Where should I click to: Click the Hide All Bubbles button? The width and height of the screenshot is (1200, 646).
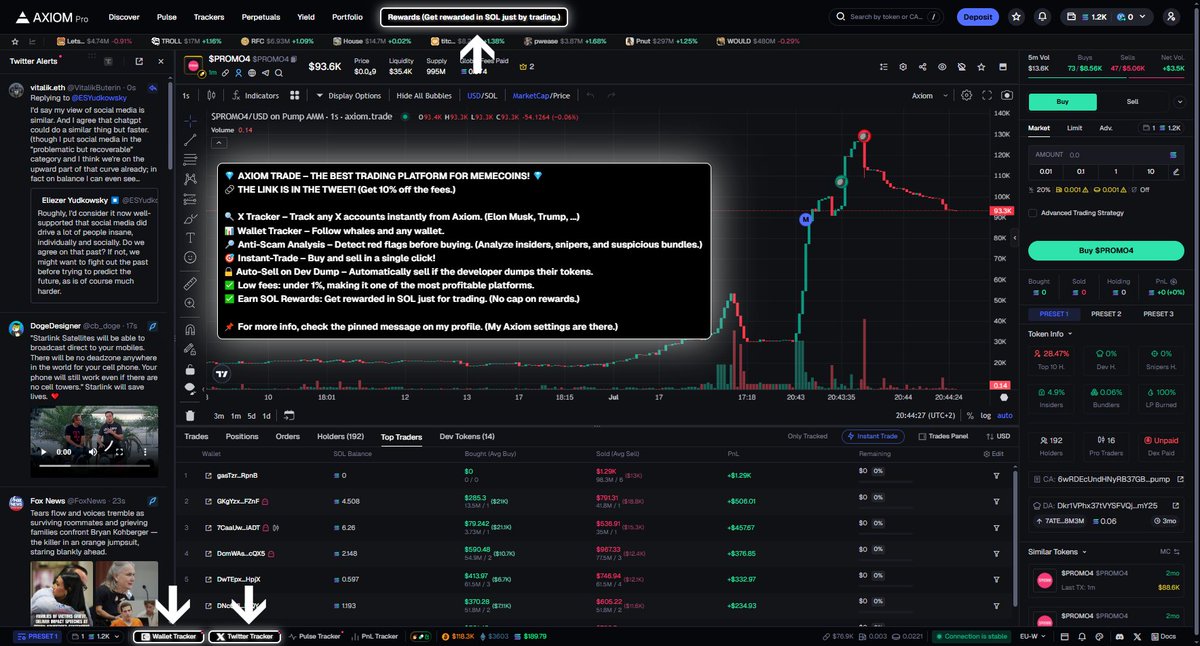point(425,96)
